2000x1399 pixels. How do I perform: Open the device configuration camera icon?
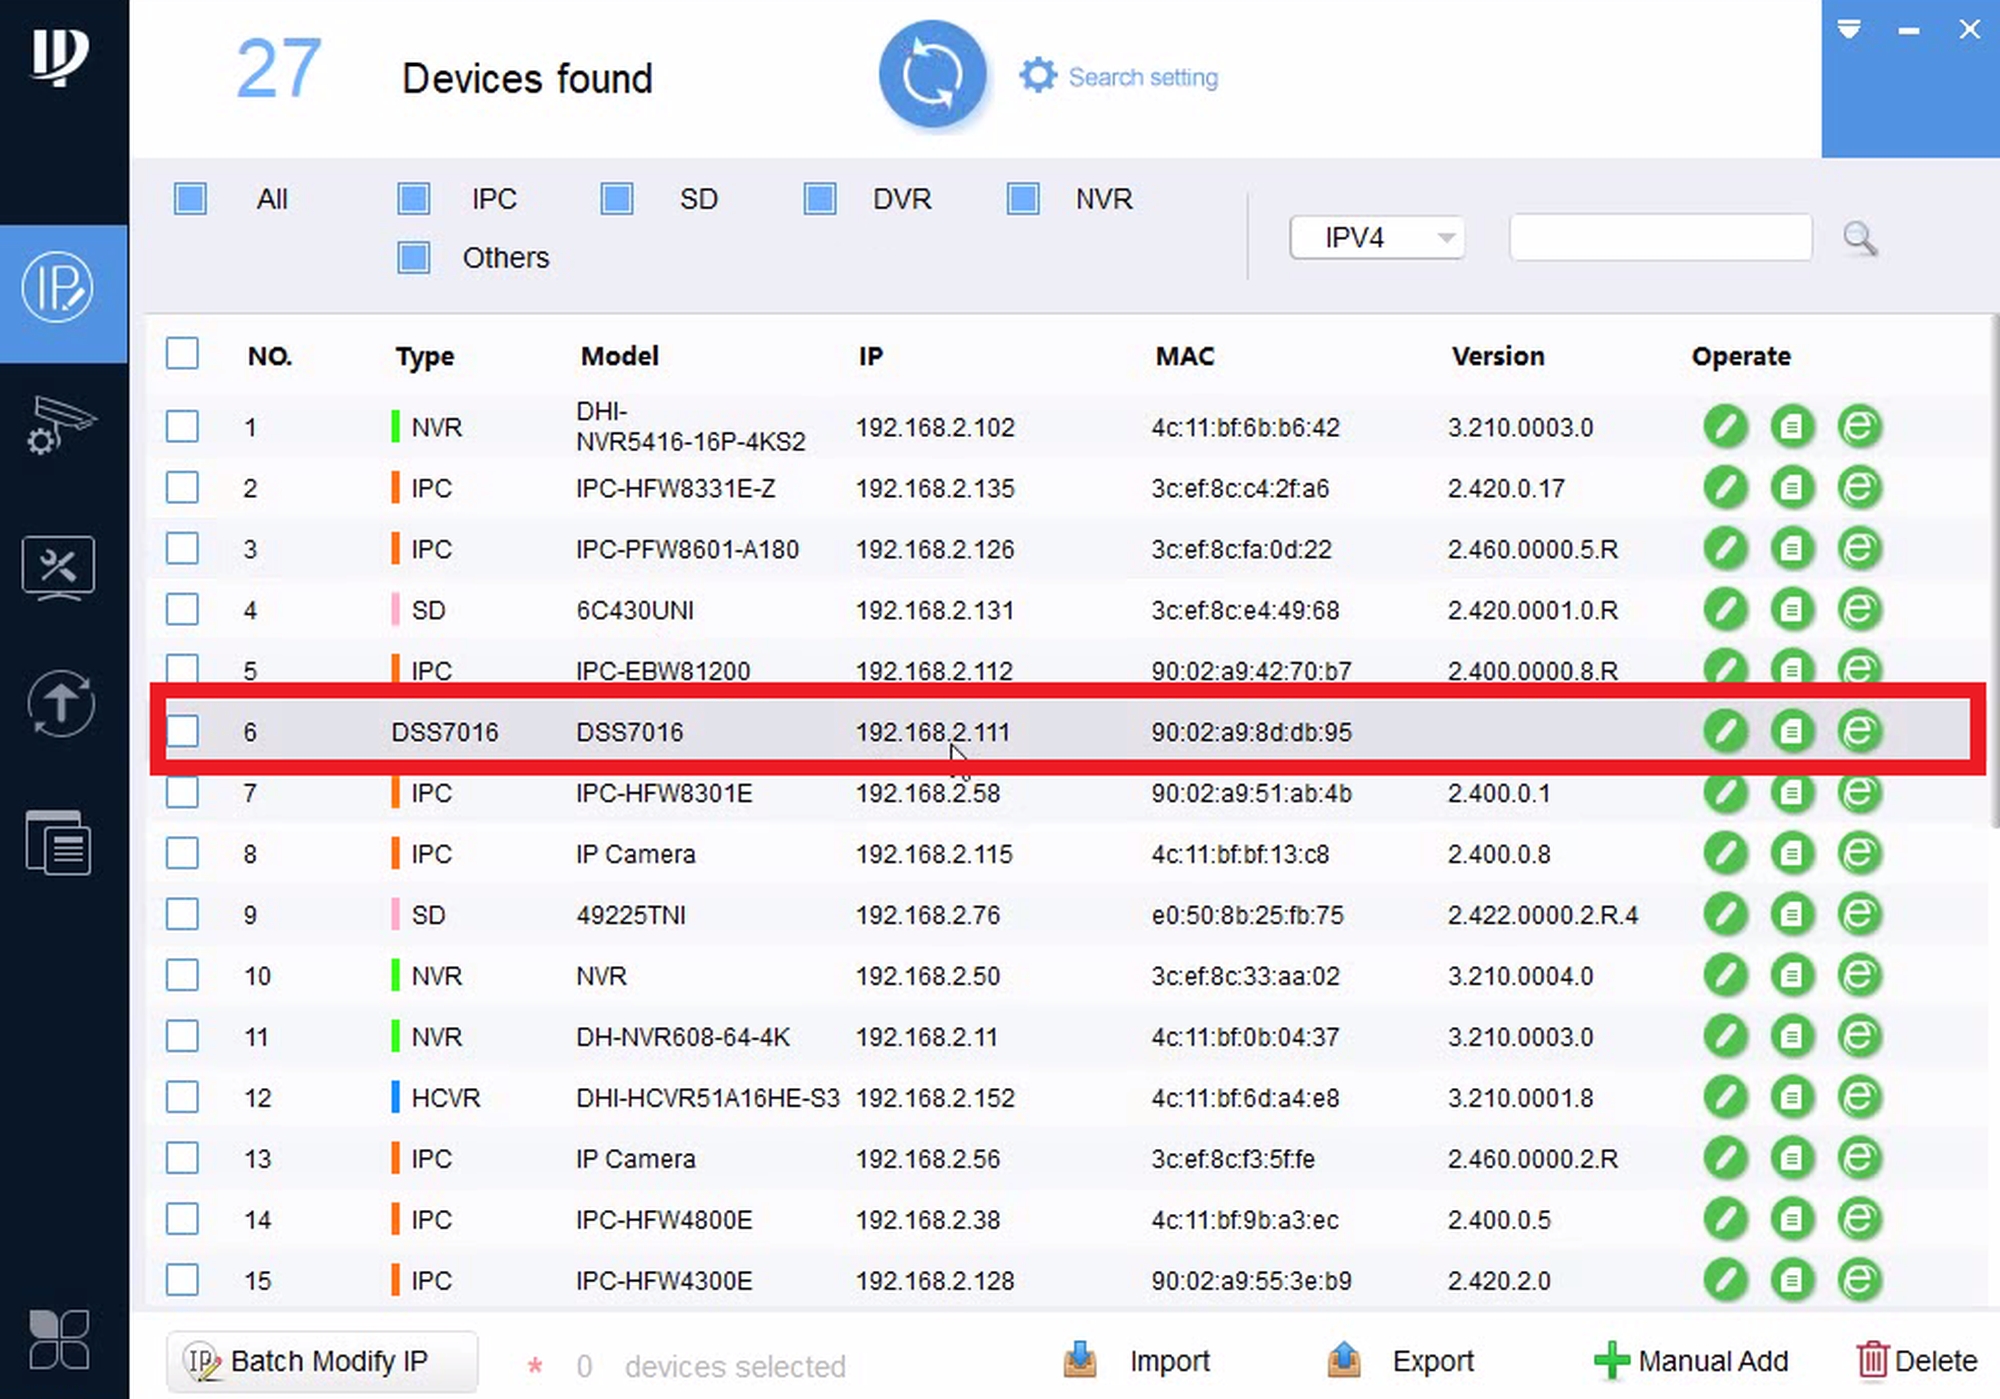[x=59, y=427]
